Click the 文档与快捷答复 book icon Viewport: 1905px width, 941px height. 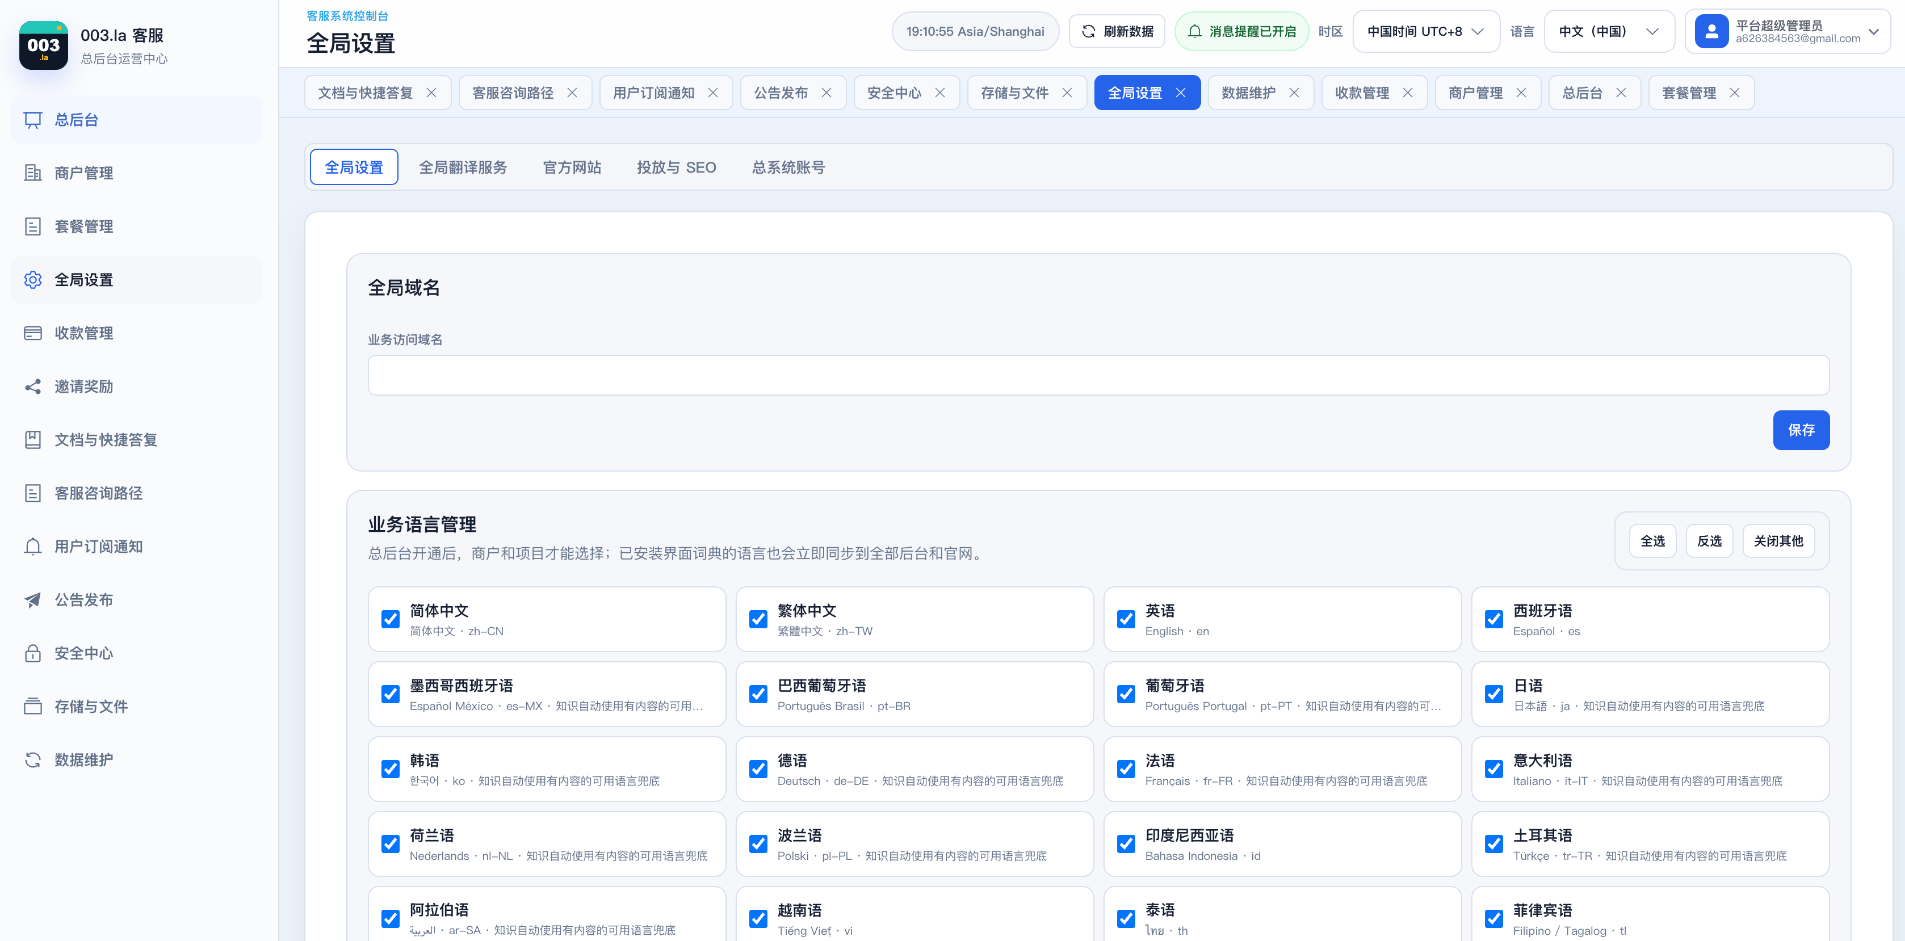point(33,440)
